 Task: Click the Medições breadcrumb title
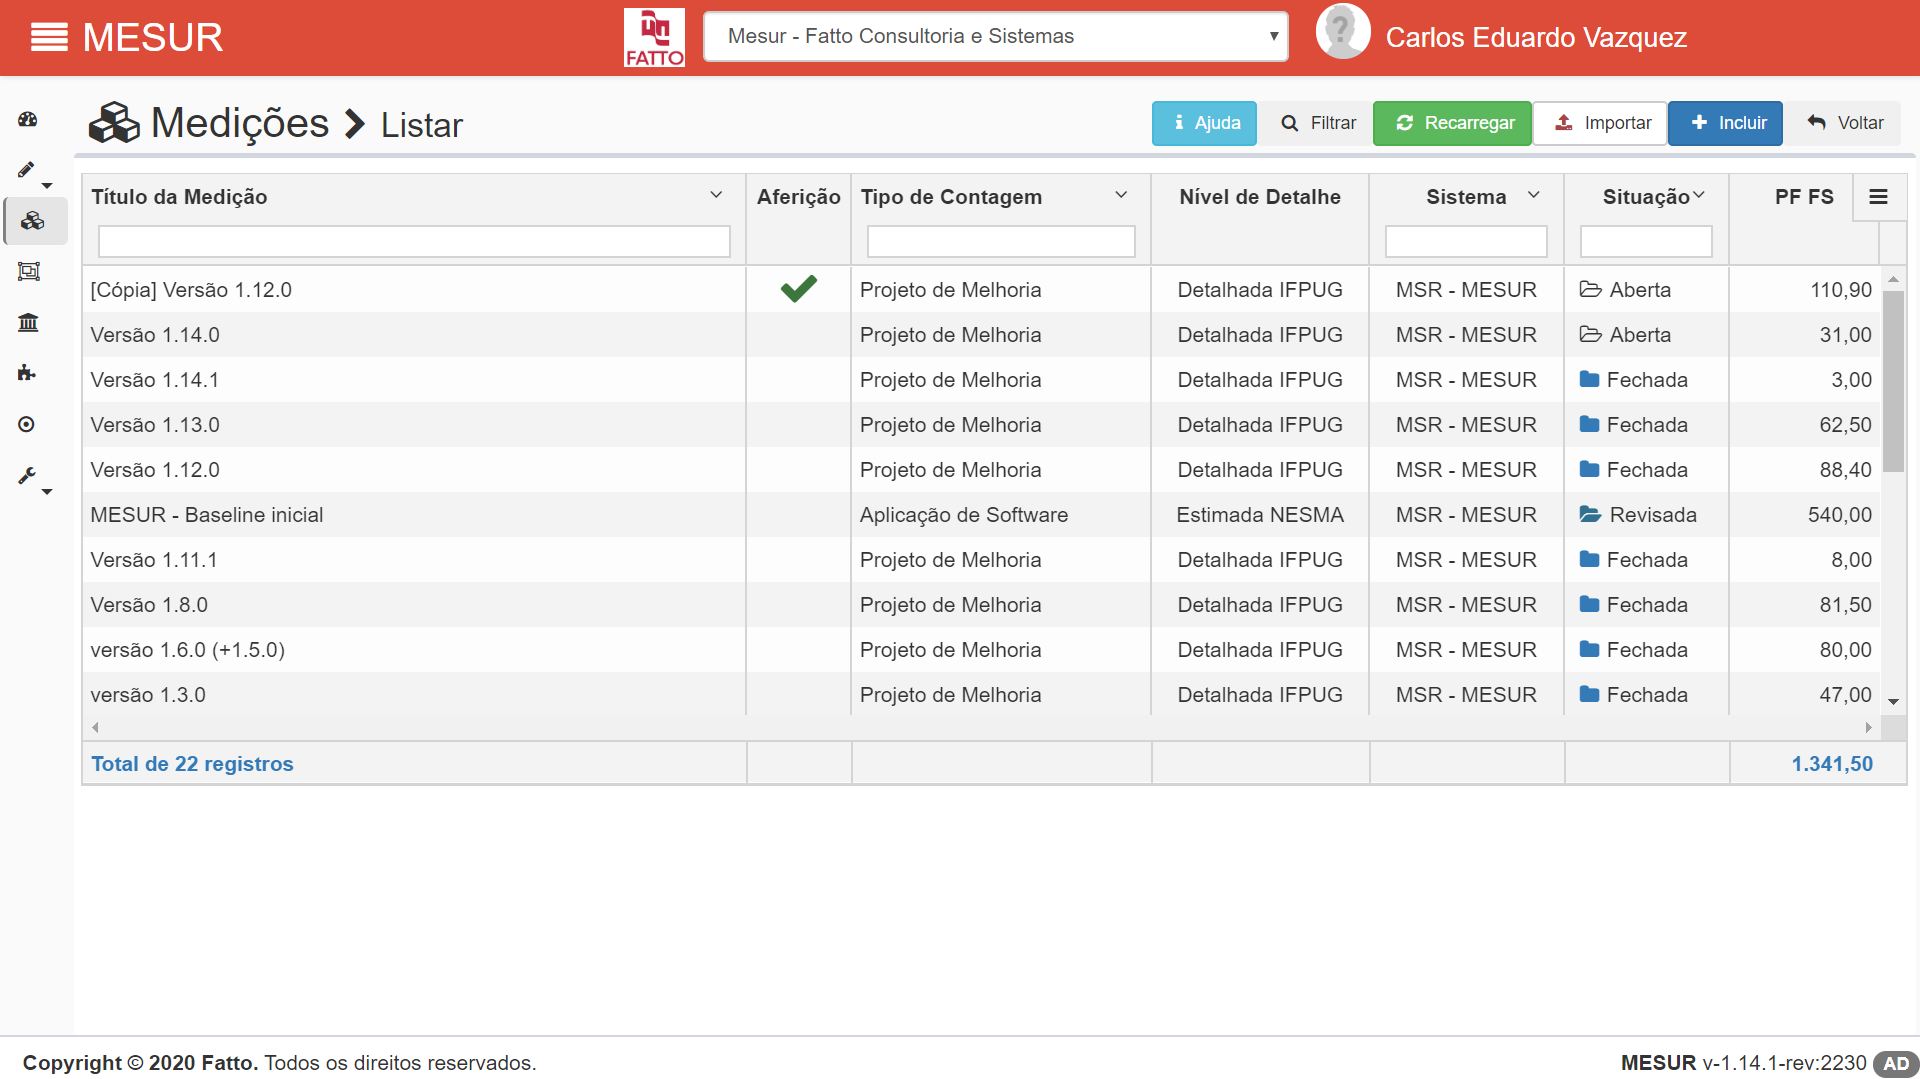[x=240, y=123]
